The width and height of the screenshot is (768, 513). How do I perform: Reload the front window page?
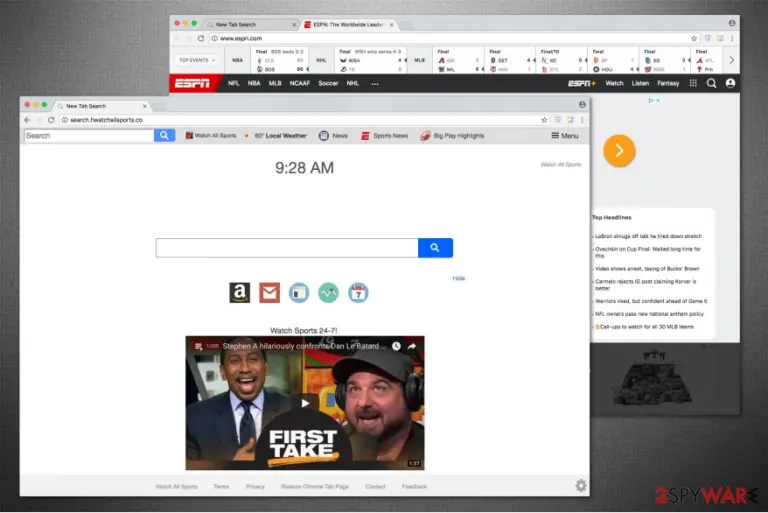tap(51, 120)
